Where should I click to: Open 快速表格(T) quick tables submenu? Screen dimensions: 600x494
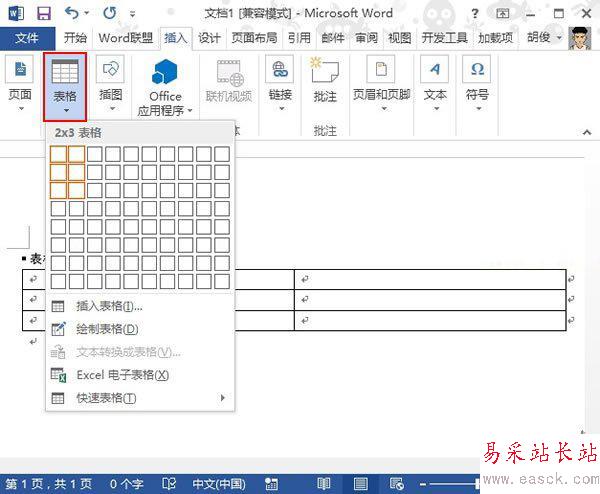pos(140,398)
